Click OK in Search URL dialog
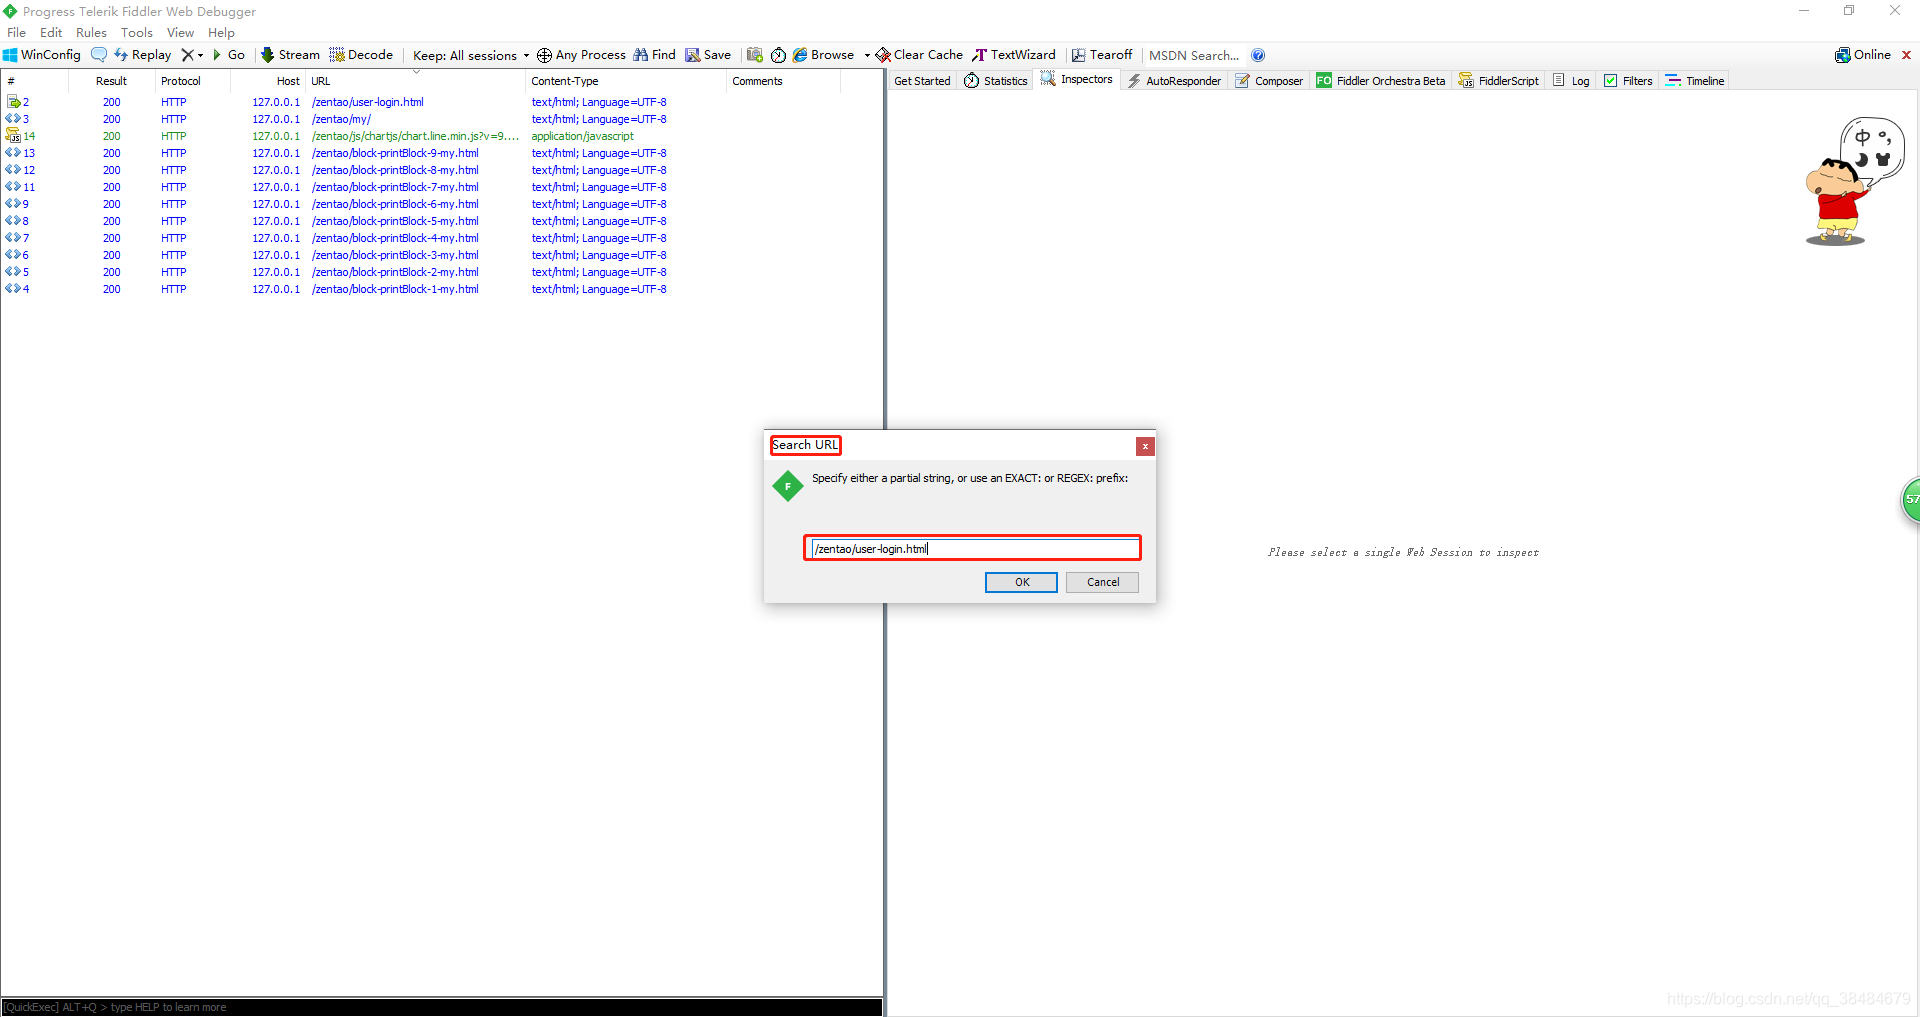This screenshot has width=1920, height=1017. [x=1021, y=582]
